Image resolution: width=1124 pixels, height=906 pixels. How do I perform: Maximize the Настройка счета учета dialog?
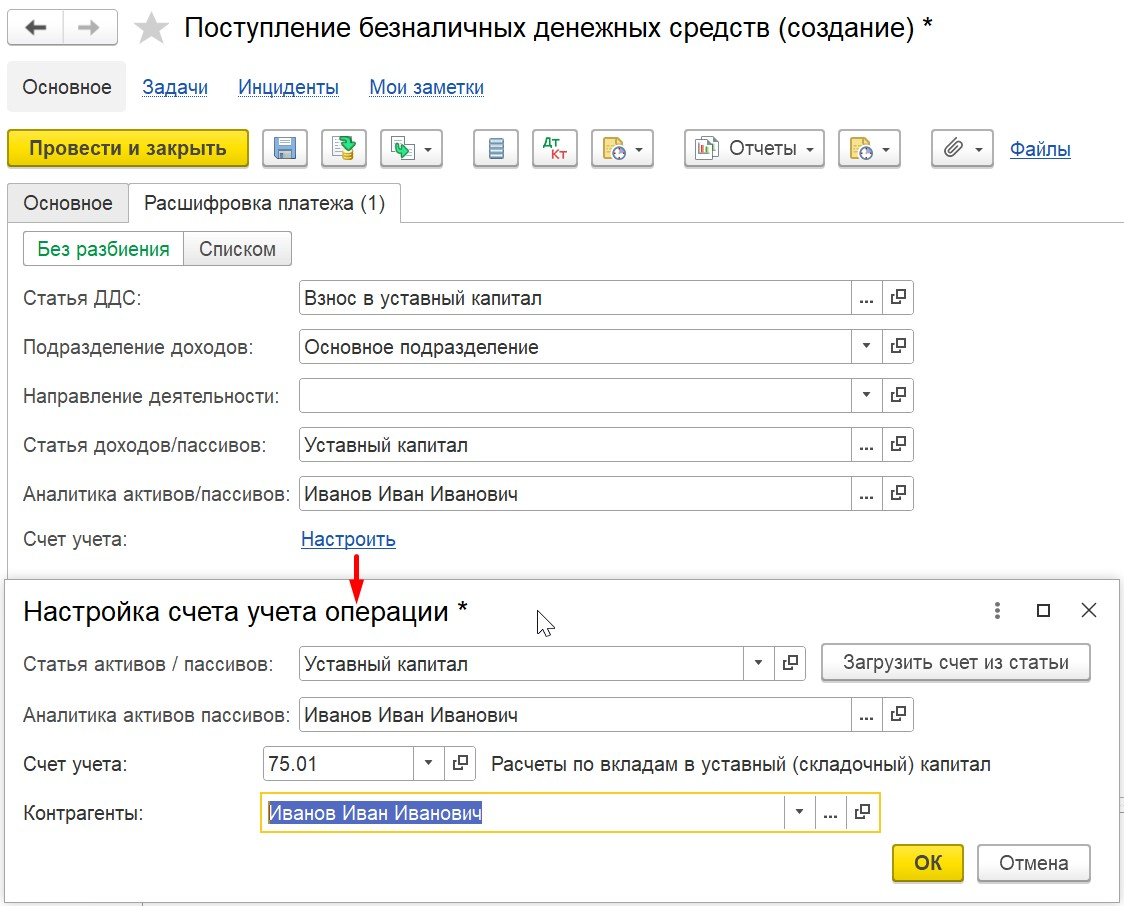click(x=1044, y=611)
